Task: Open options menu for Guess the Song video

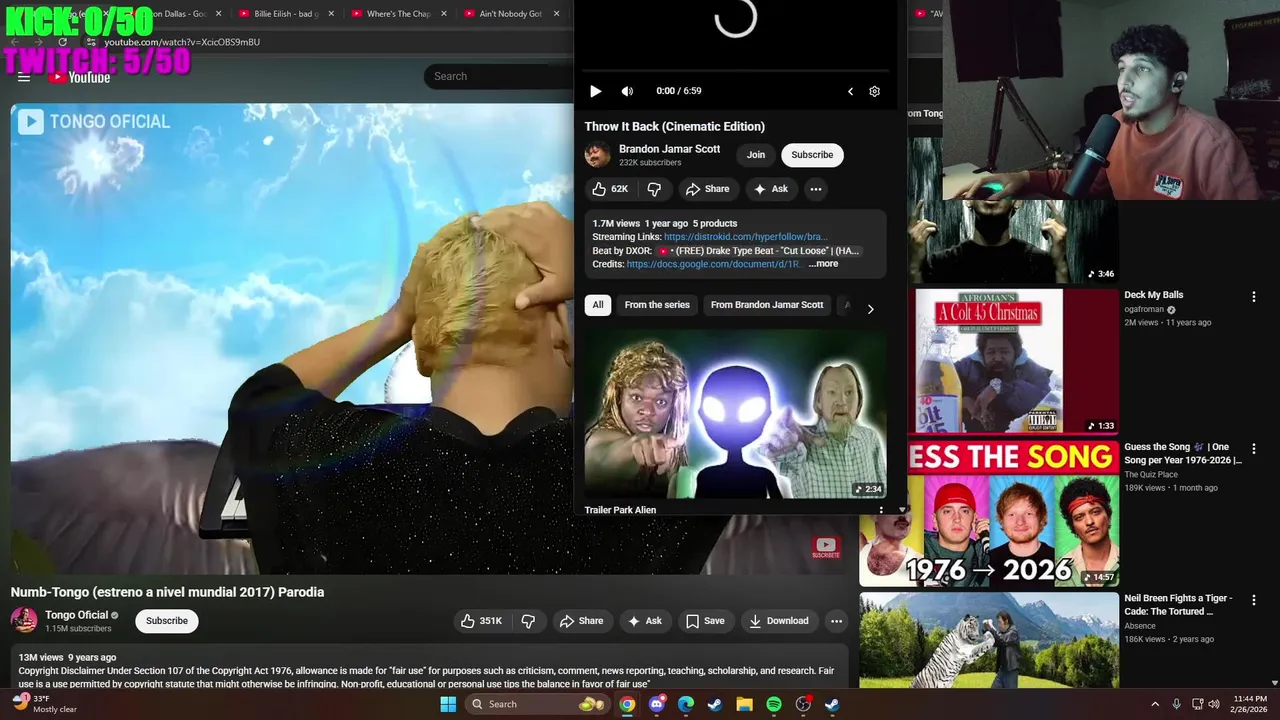Action: [x=1253, y=449]
